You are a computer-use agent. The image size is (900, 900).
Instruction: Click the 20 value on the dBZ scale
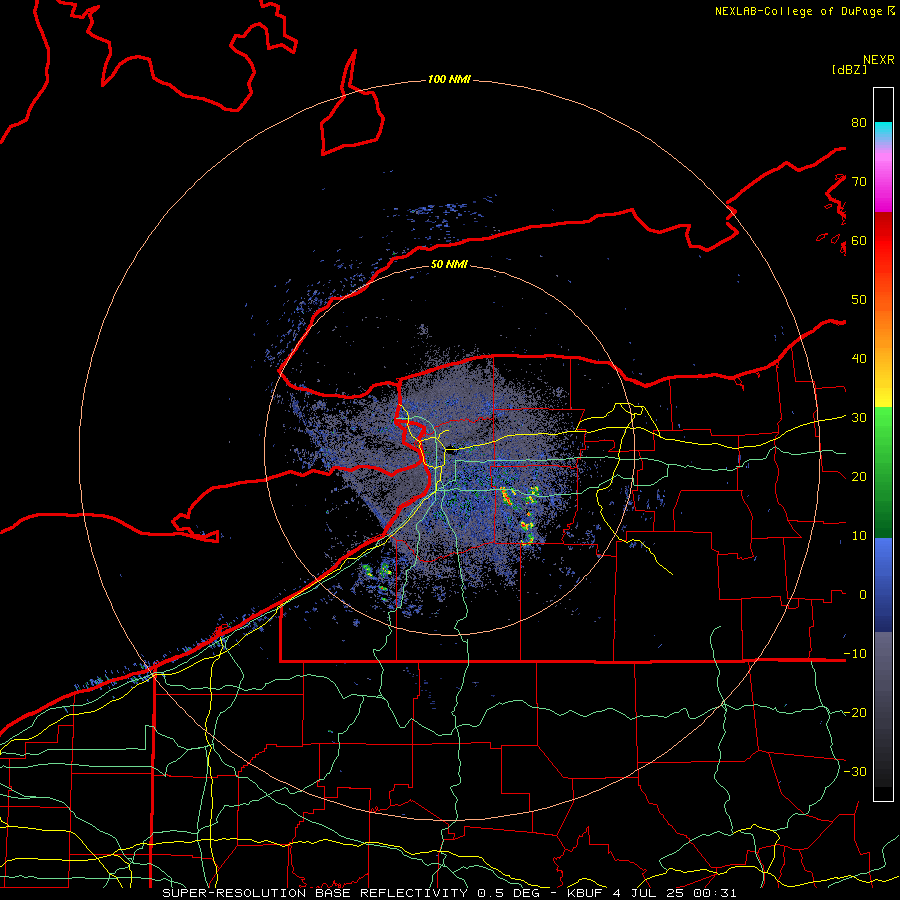coord(859,477)
